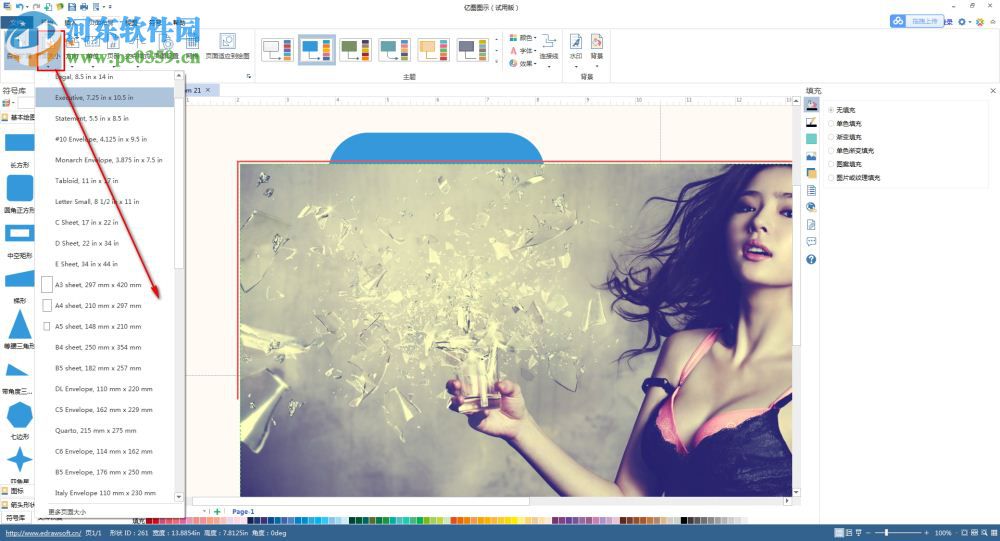Image resolution: width=1000 pixels, height=541 pixels.
Task: Select the isosceles triangle shape
Action: point(20,324)
